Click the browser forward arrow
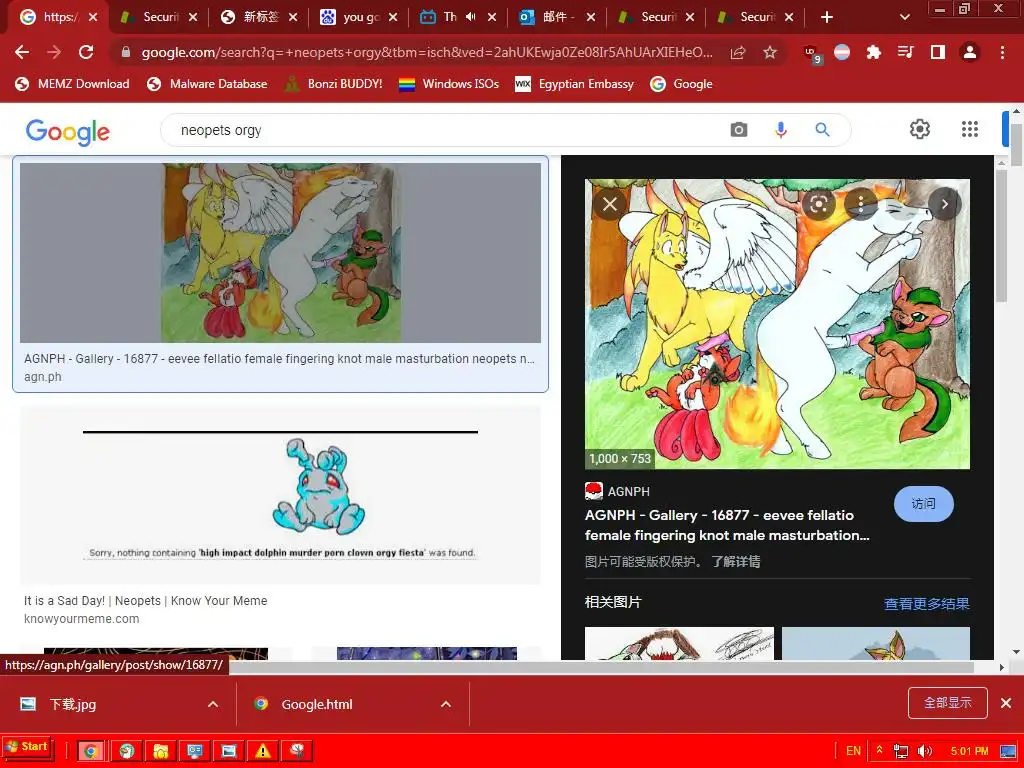The height and width of the screenshot is (768, 1024). pos(54,52)
